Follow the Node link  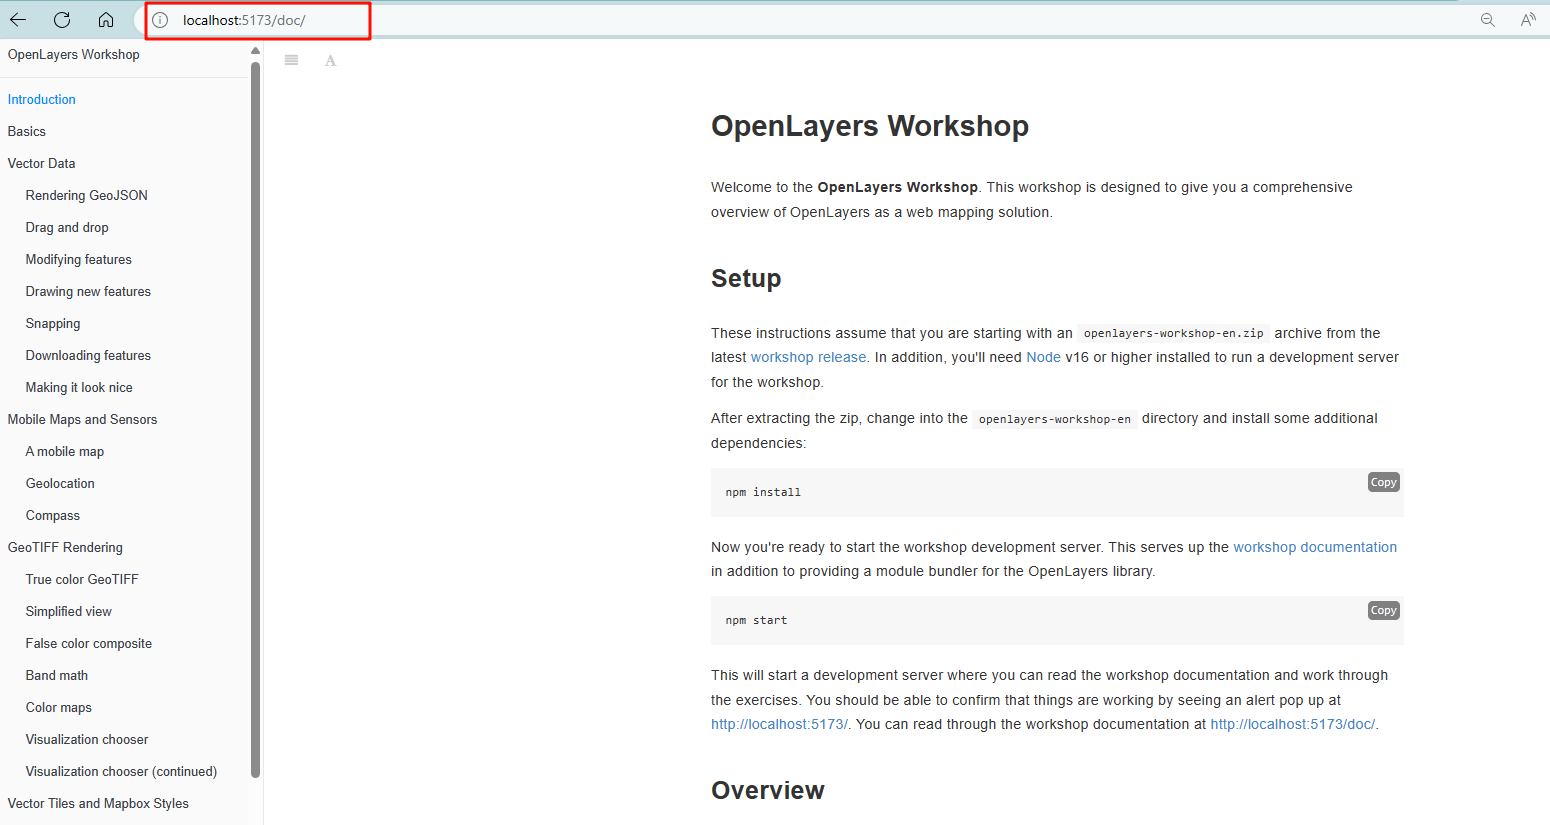coord(1043,357)
